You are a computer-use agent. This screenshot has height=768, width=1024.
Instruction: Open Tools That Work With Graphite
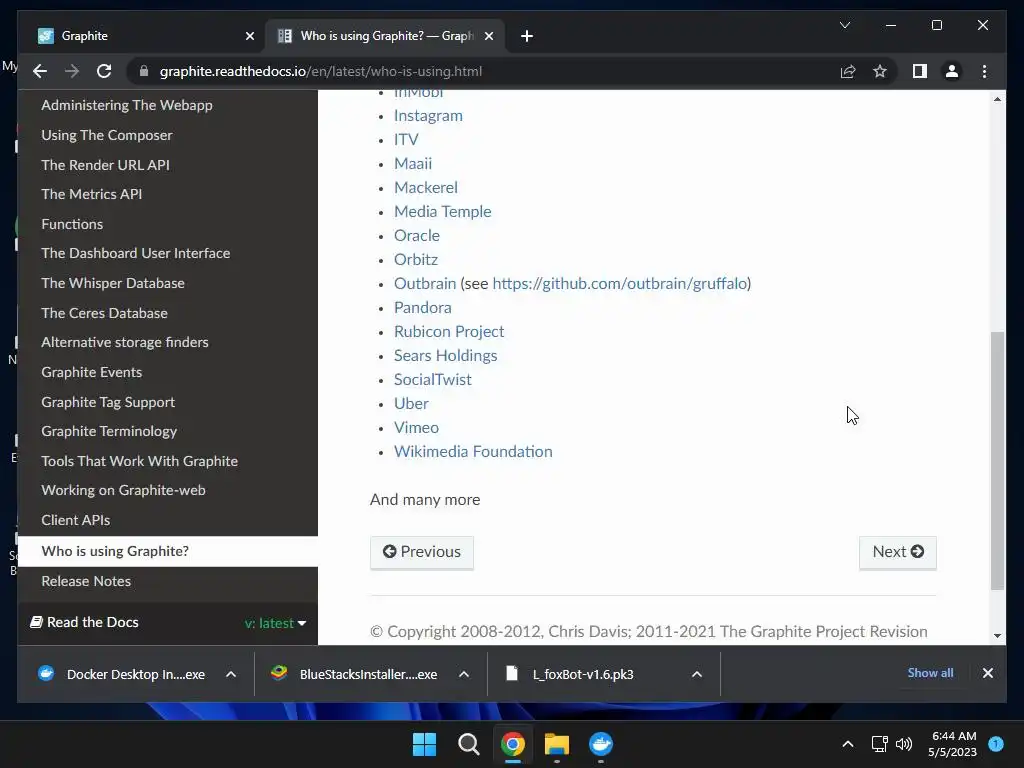pyautogui.click(x=139, y=461)
